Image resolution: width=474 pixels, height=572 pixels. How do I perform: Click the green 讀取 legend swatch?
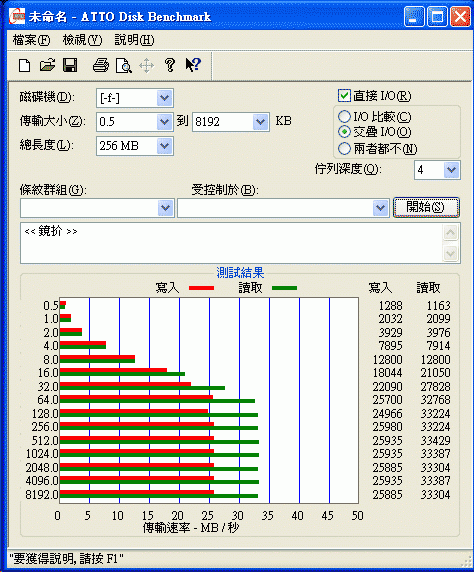(285, 288)
